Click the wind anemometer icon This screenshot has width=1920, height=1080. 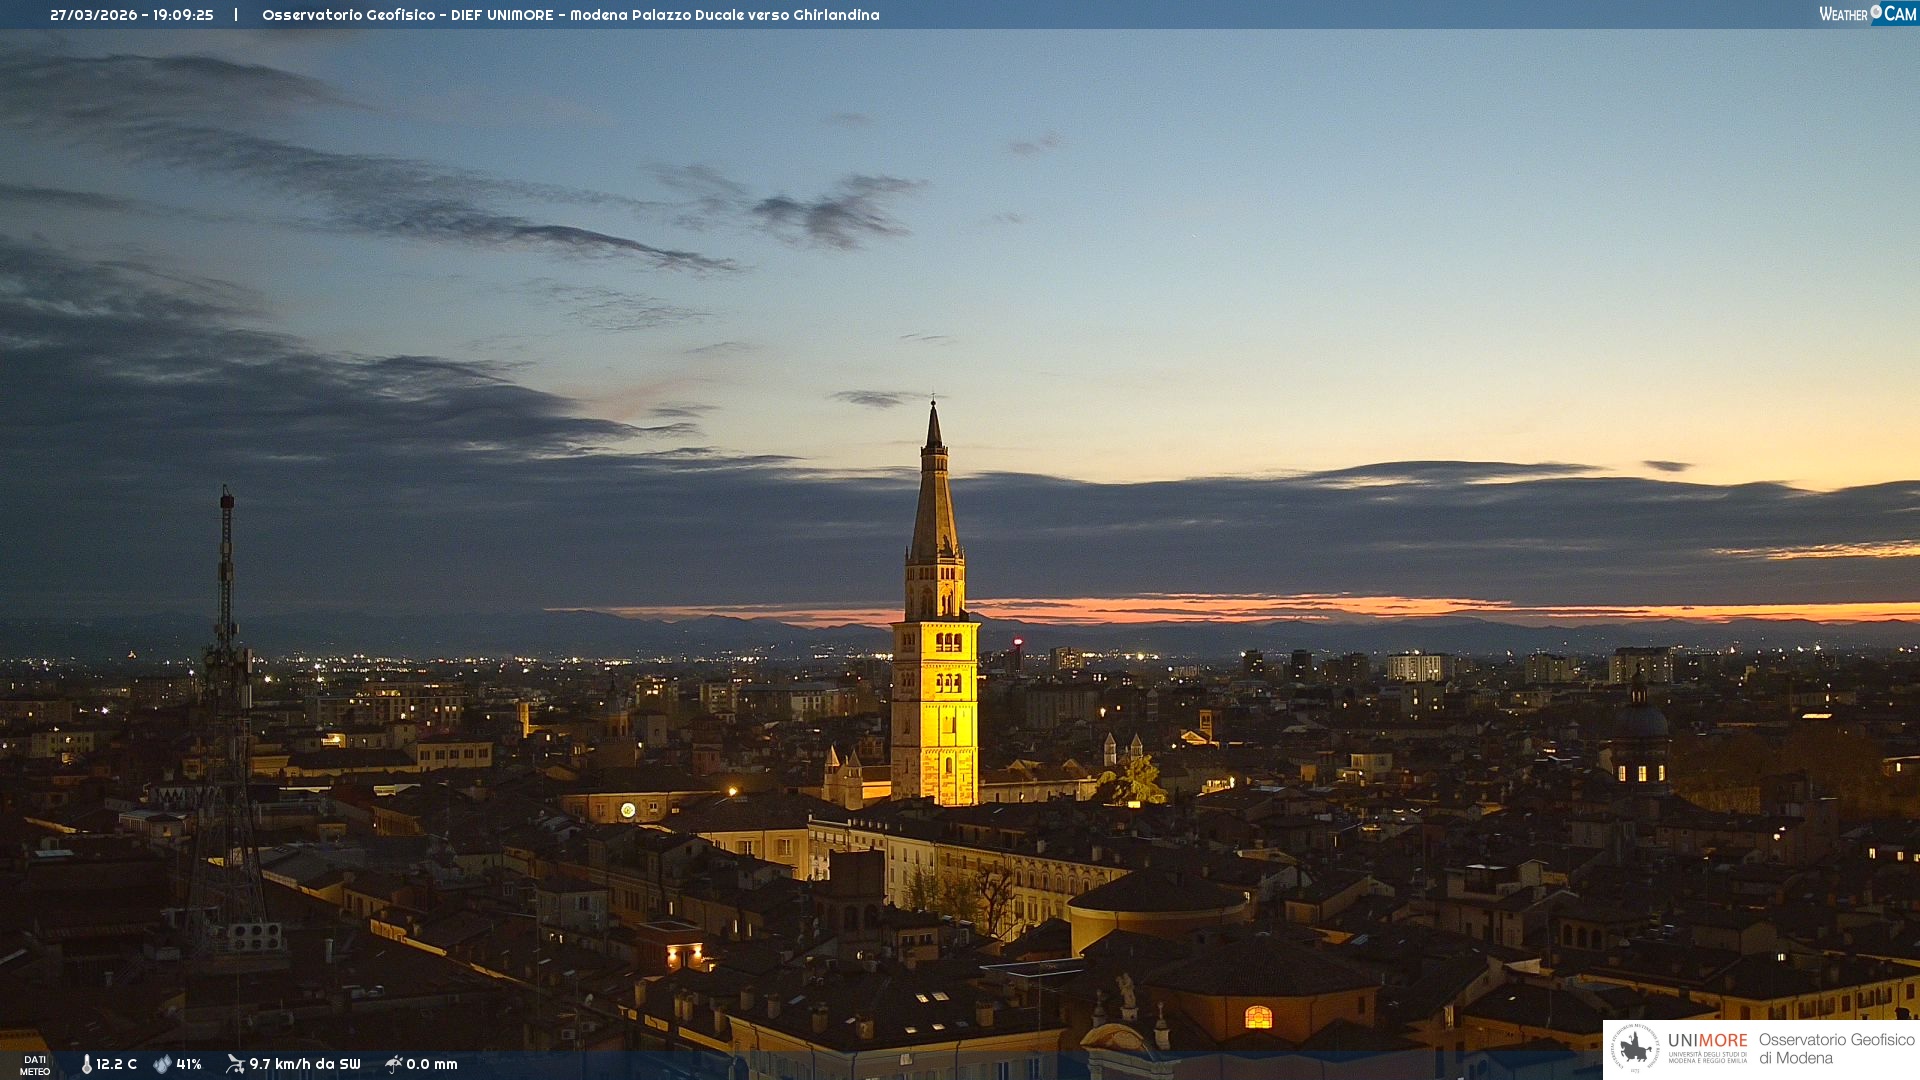(x=235, y=1064)
